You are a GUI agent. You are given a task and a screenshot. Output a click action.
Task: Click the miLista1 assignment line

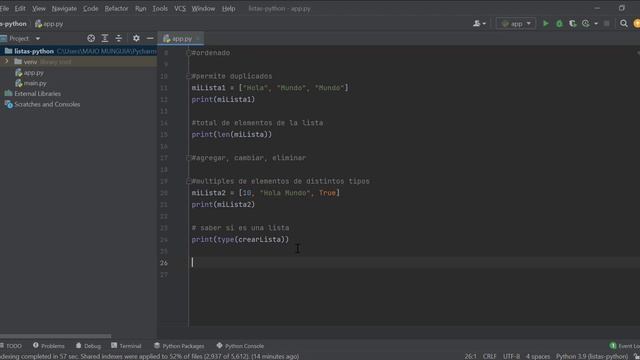click(270, 88)
